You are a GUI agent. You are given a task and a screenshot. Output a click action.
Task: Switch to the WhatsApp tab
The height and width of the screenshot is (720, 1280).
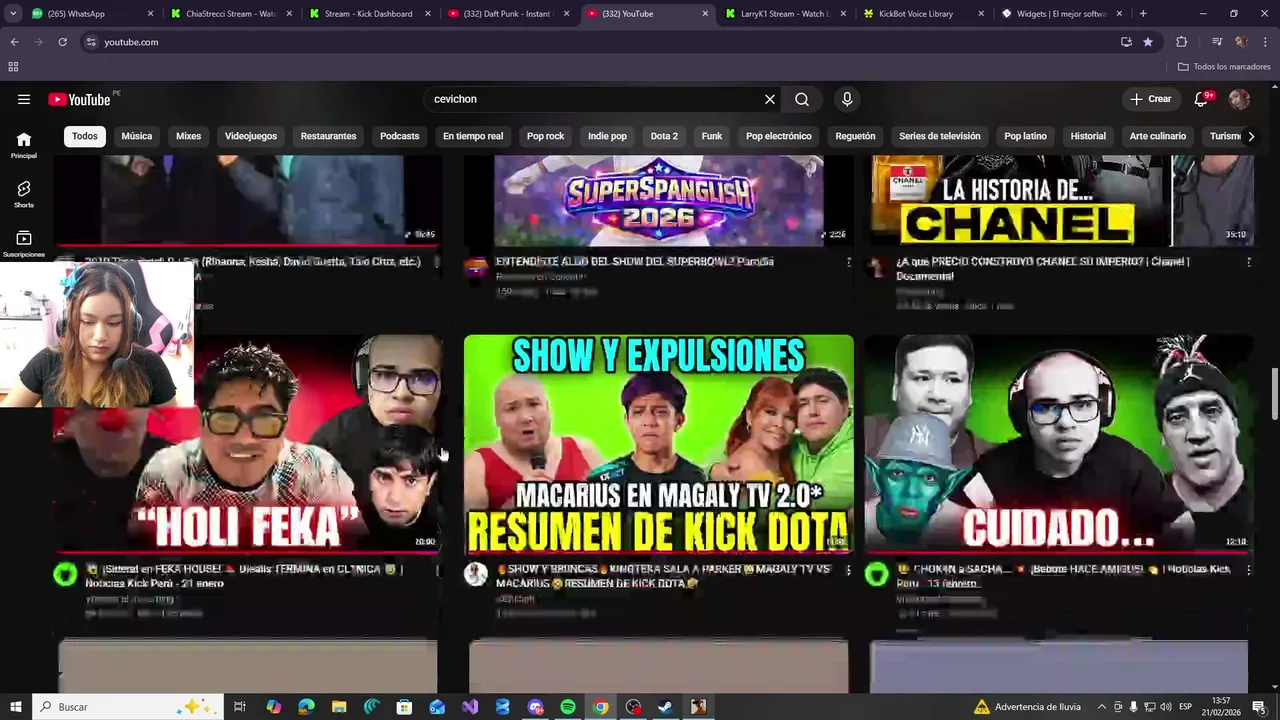point(90,14)
